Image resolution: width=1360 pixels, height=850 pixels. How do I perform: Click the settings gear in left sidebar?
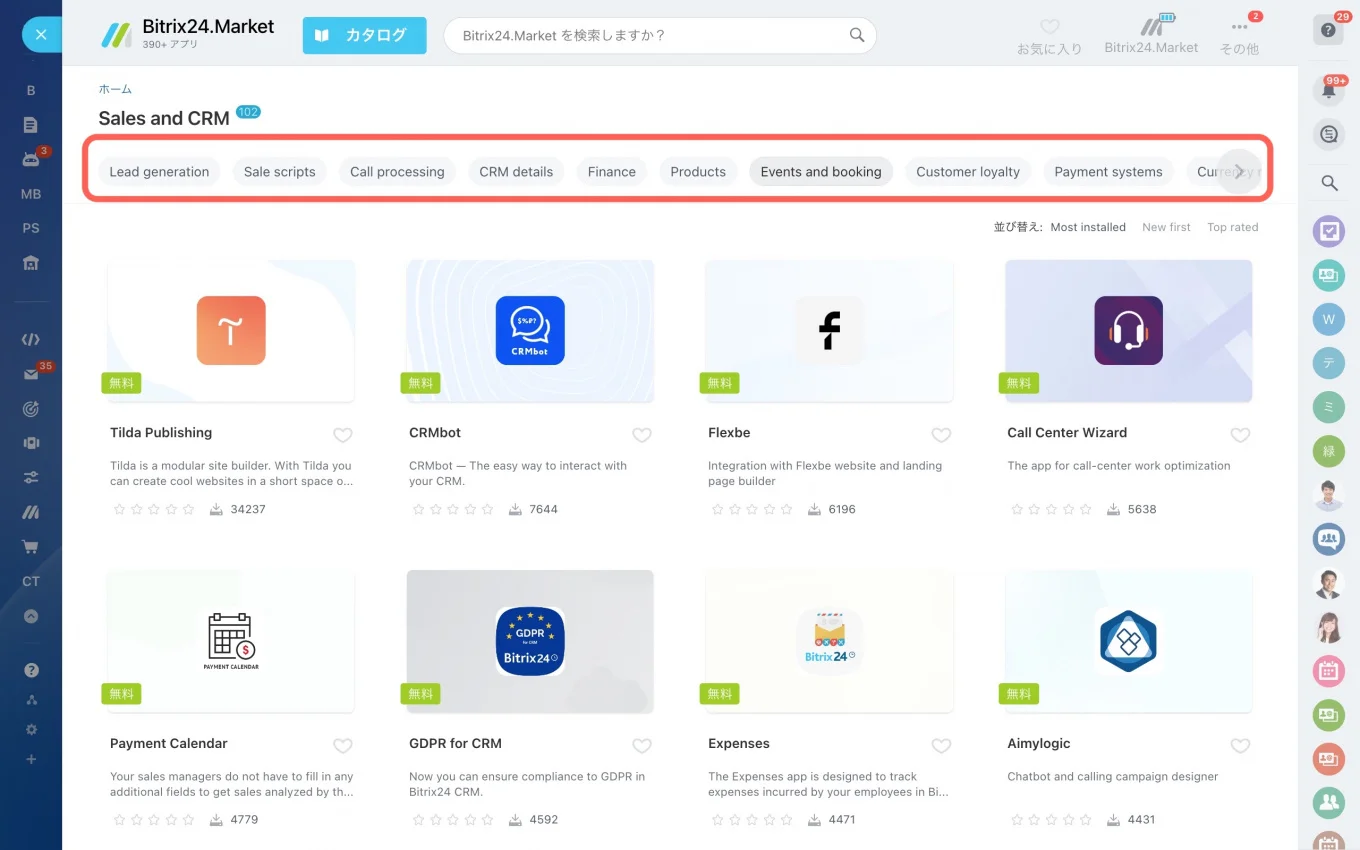coord(31,730)
